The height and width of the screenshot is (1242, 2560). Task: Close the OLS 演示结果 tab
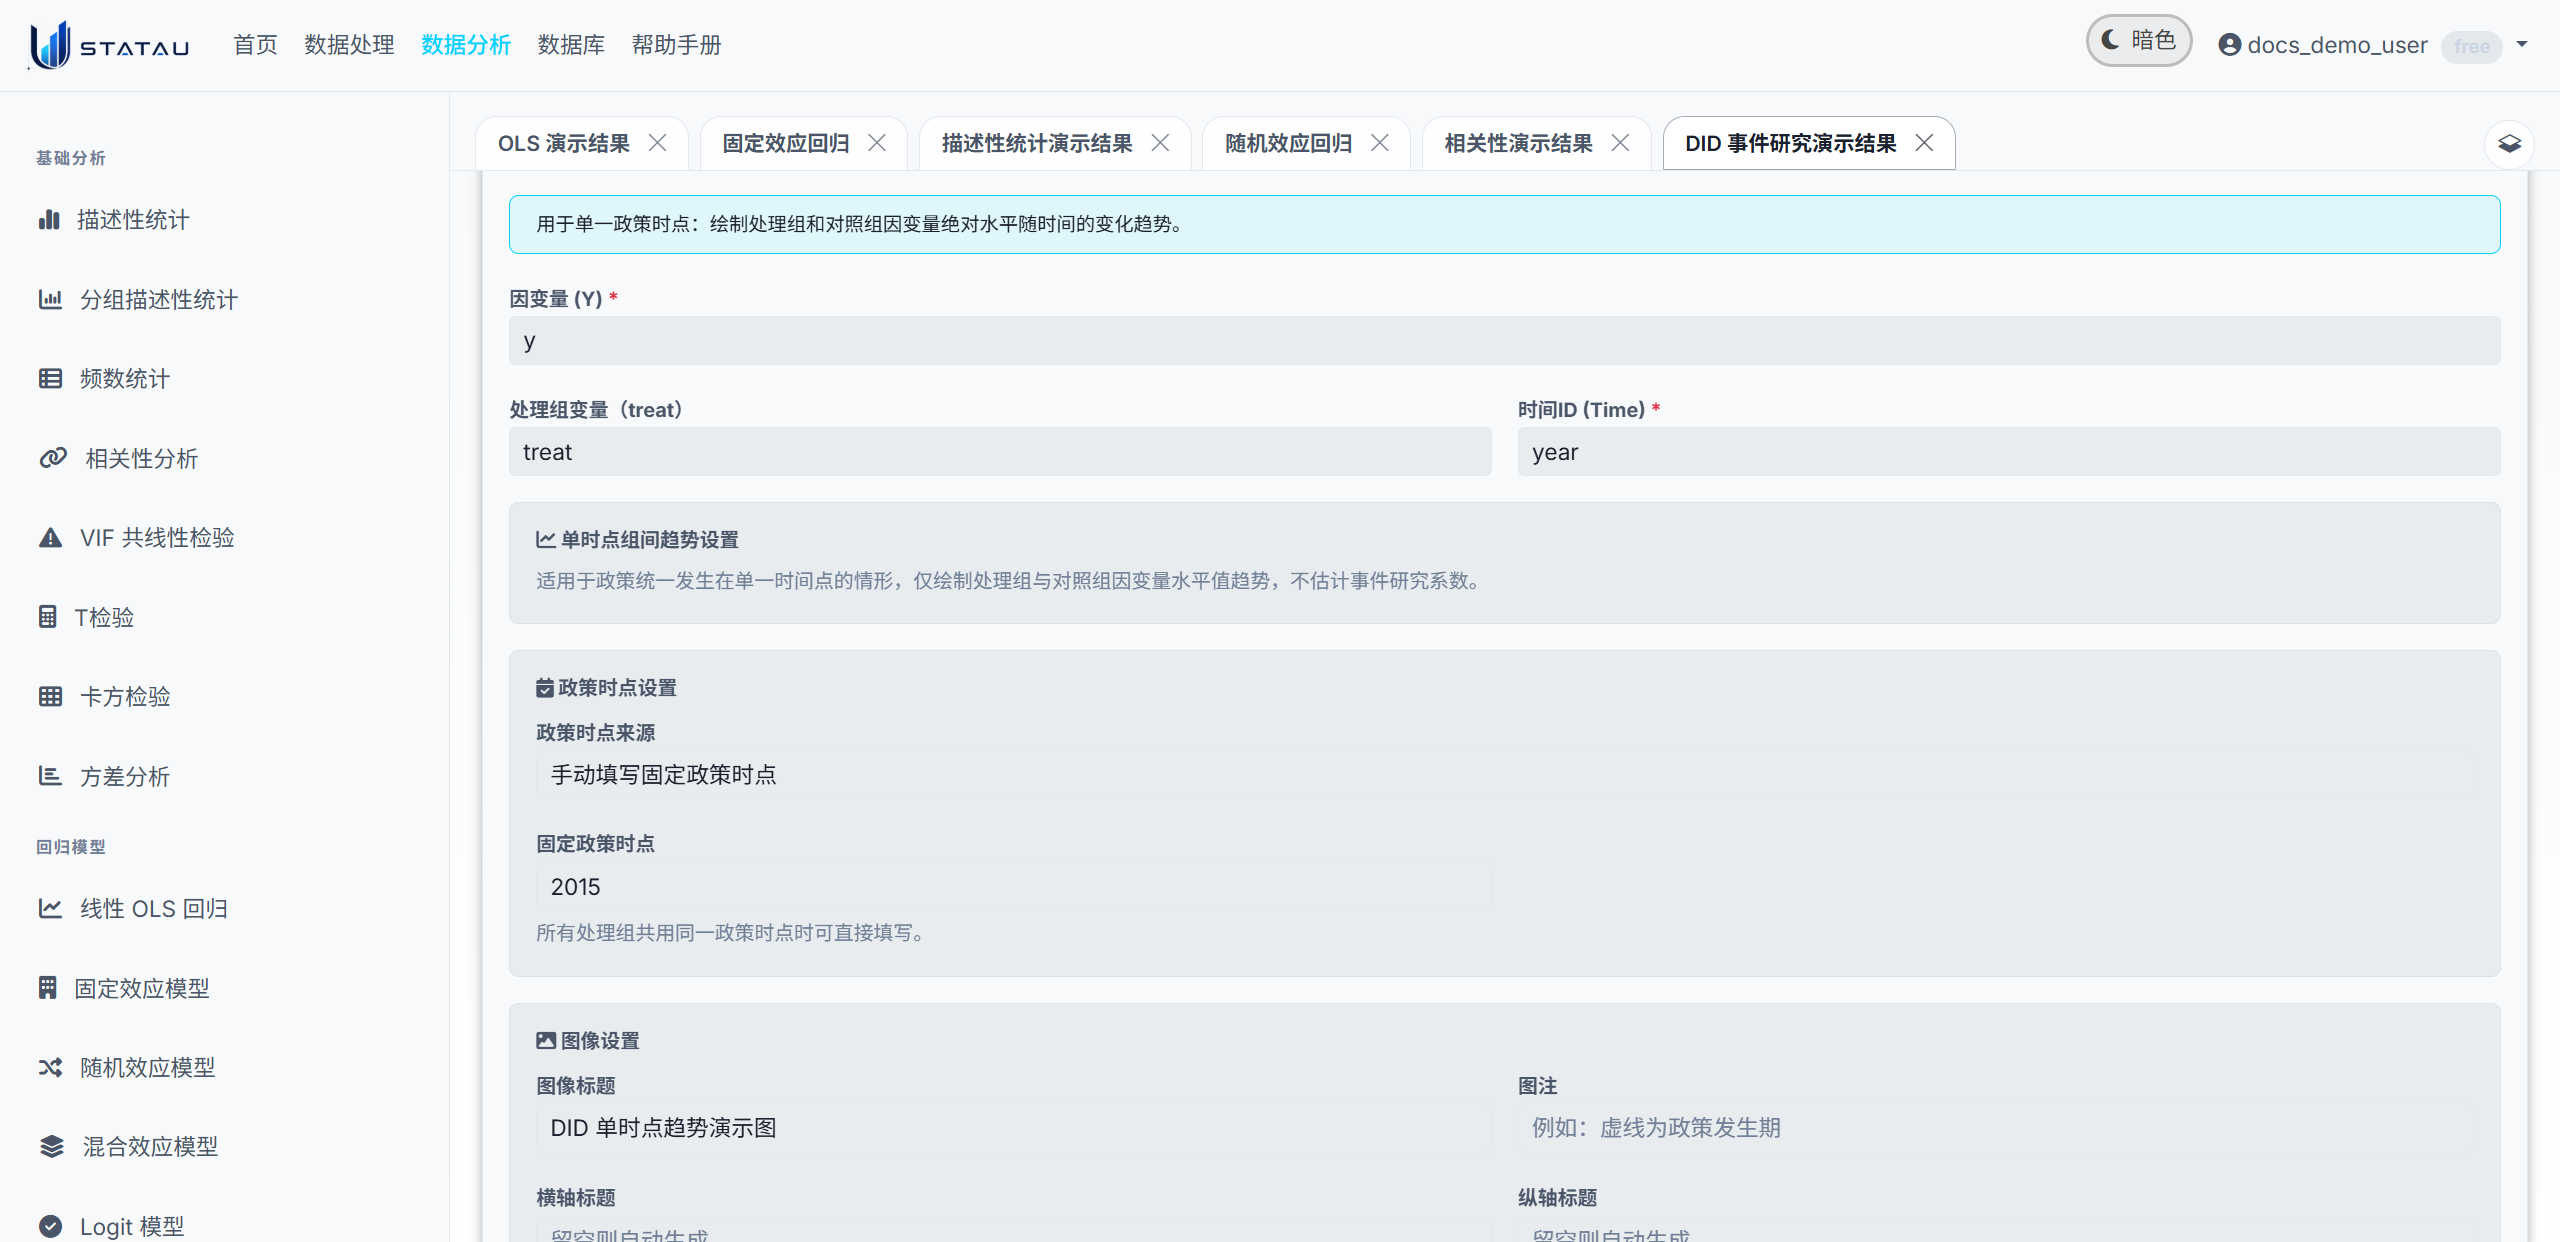(x=657, y=143)
